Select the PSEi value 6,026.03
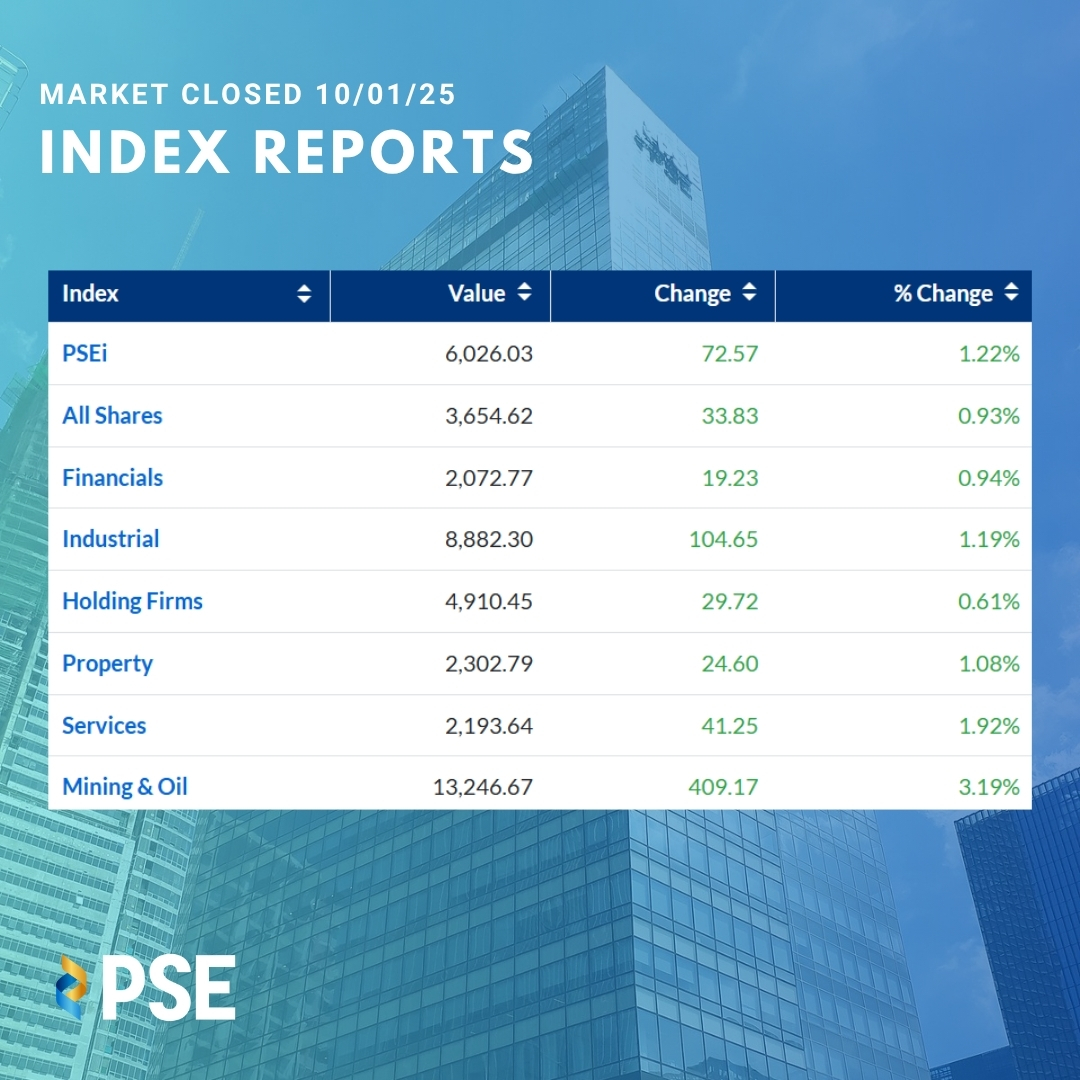 (x=489, y=353)
